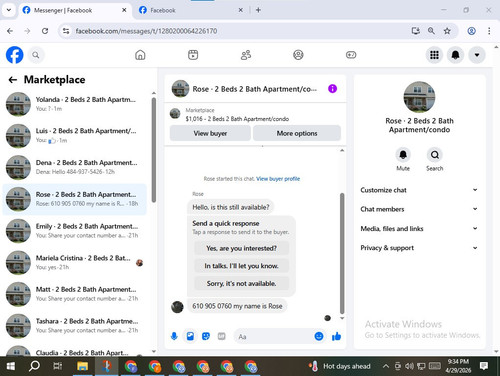Image resolution: width=500 pixels, height=376 pixels.
Task: Click the listing thumbnail in the chat header
Action: tap(180, 89)
